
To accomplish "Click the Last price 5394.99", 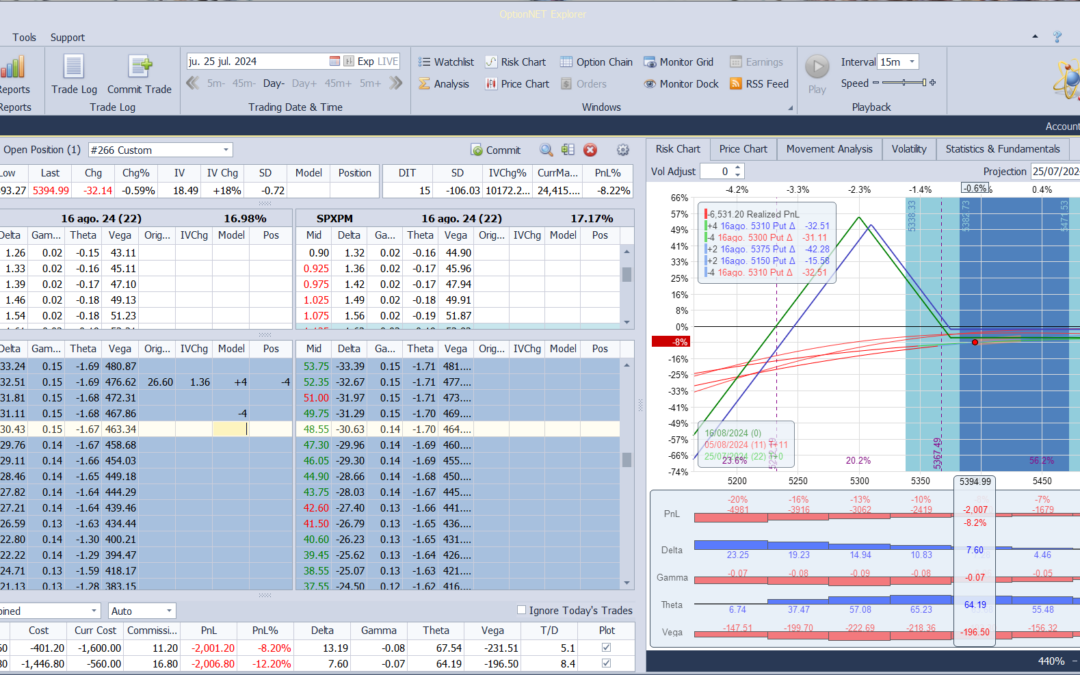I will [51, 190].
